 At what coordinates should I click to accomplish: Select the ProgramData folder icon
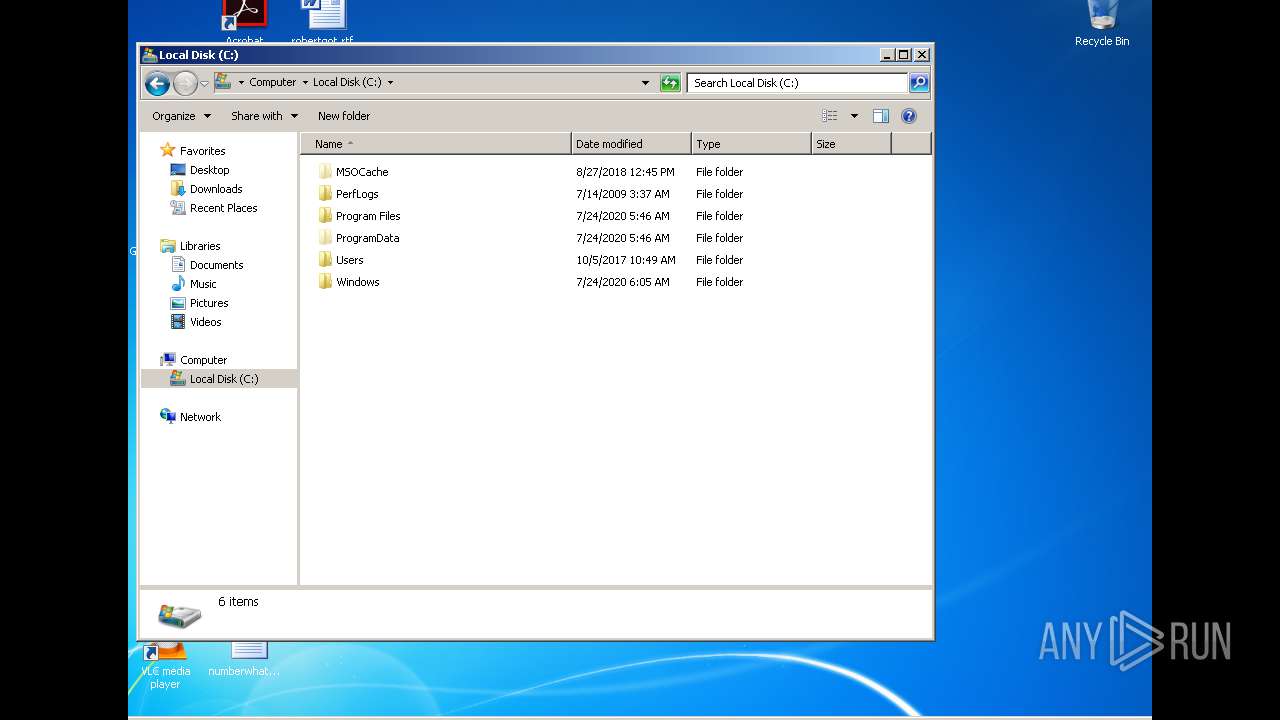325,238
